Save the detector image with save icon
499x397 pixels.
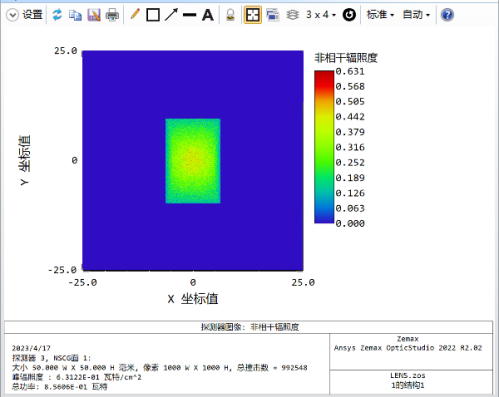point(94,15)
